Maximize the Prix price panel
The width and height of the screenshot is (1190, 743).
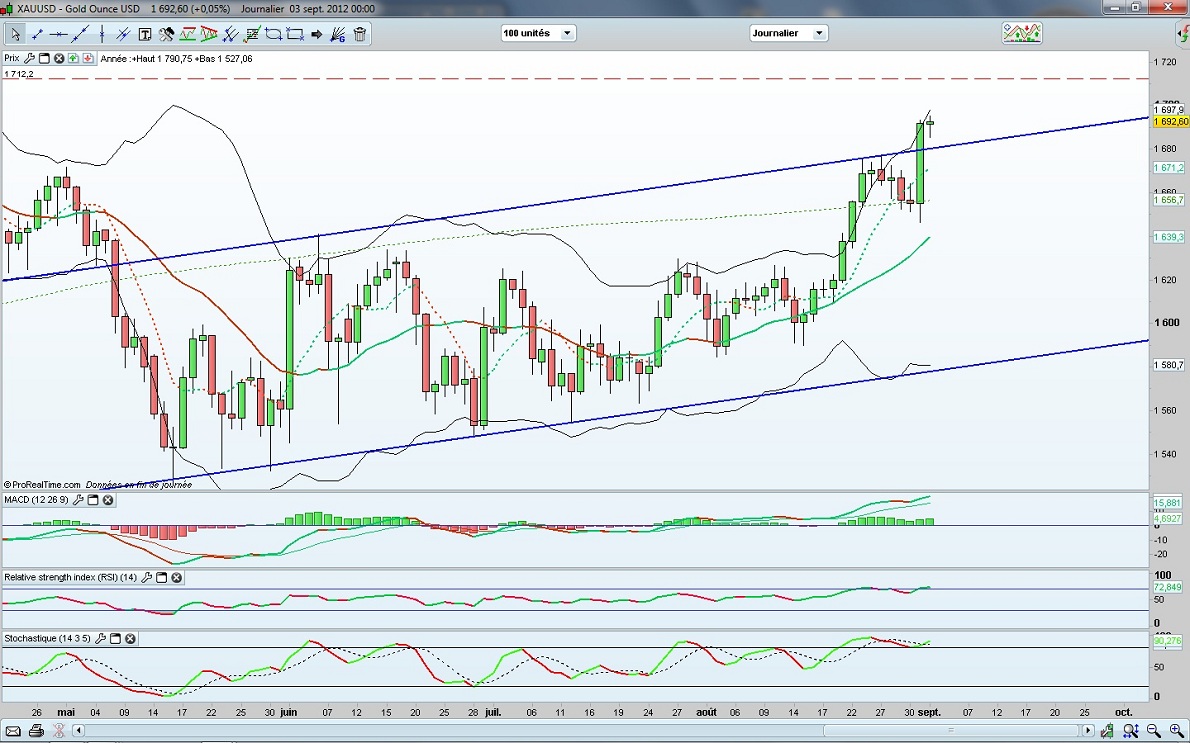44,59
